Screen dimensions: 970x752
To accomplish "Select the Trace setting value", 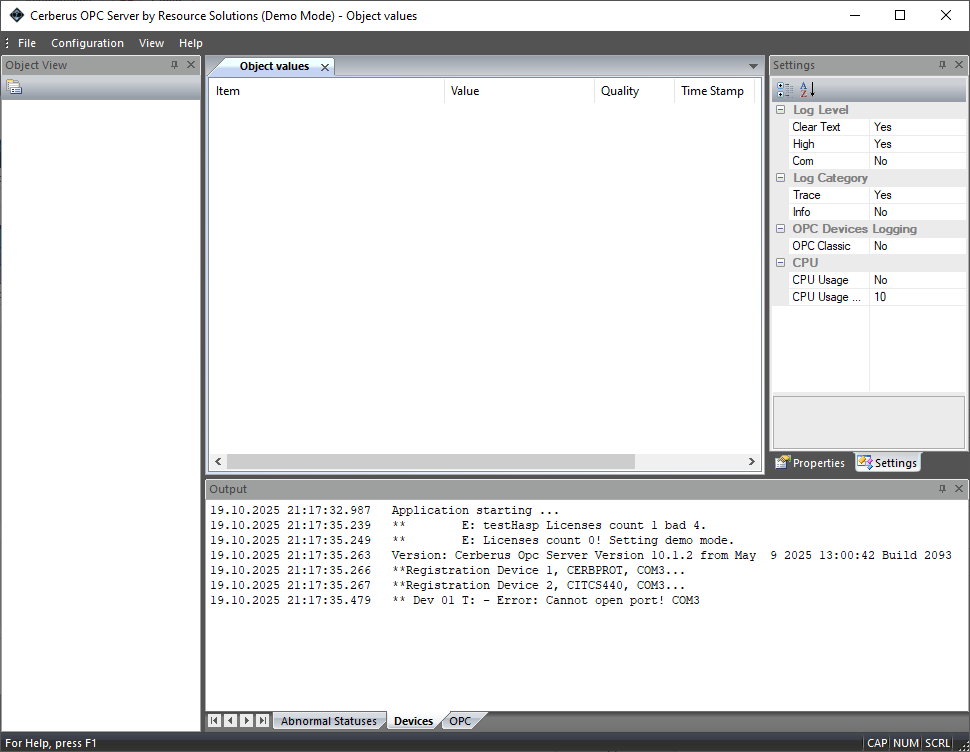I will click(x=916, y=195).
